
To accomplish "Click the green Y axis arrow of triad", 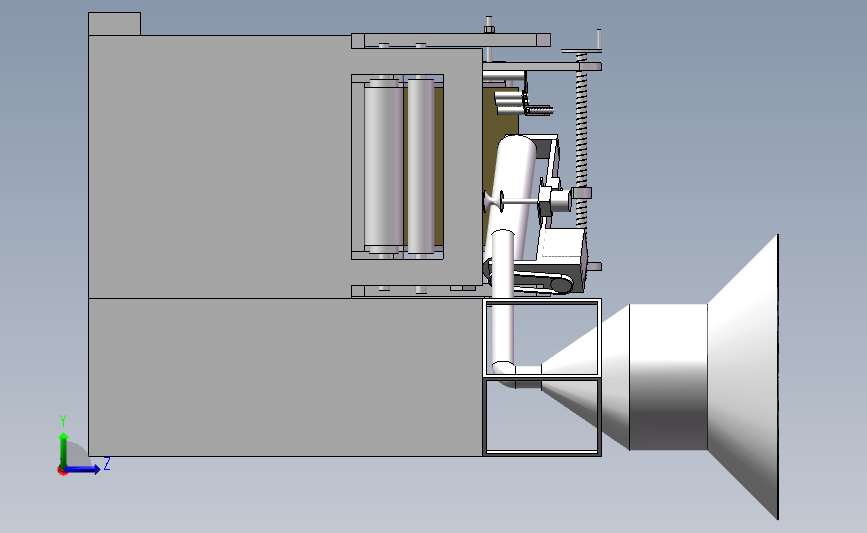I will tap(64, 449).
